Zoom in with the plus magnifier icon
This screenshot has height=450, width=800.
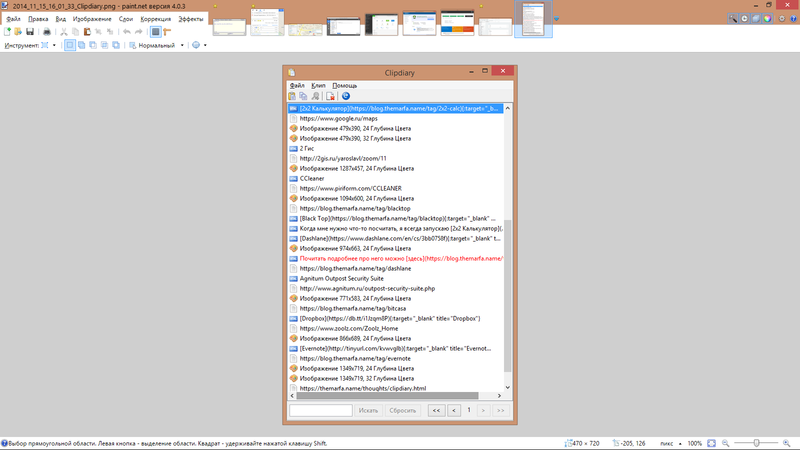tap(786, 443)
